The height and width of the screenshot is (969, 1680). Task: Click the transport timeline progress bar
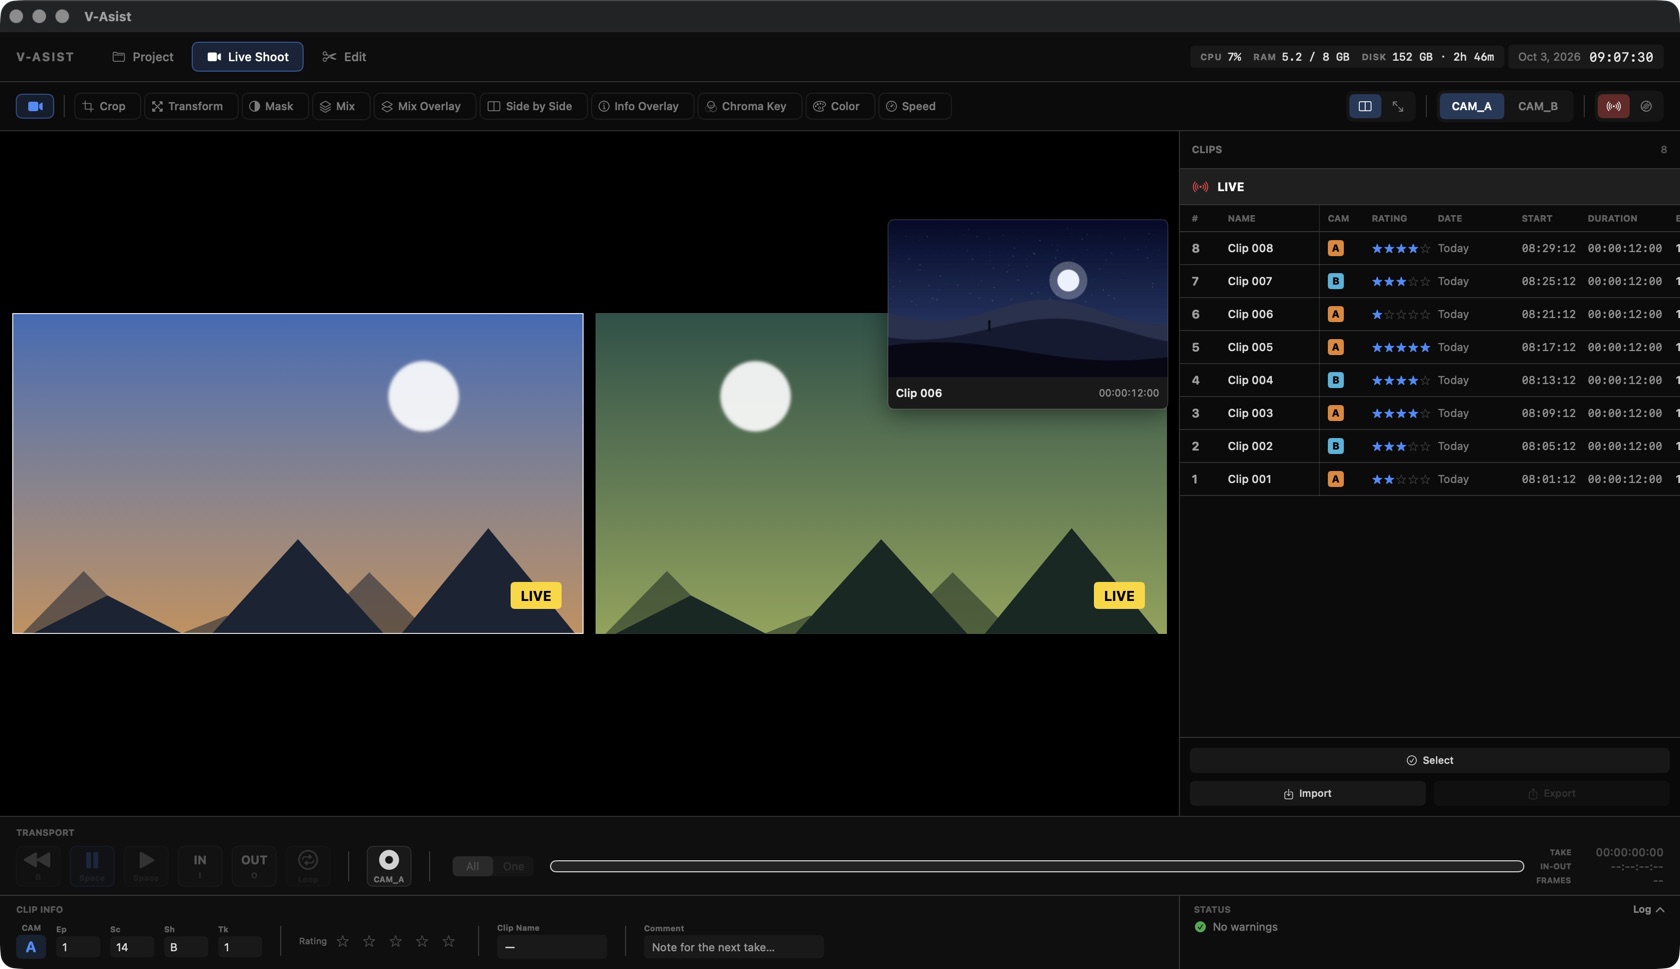click(x=1037, y=866)
